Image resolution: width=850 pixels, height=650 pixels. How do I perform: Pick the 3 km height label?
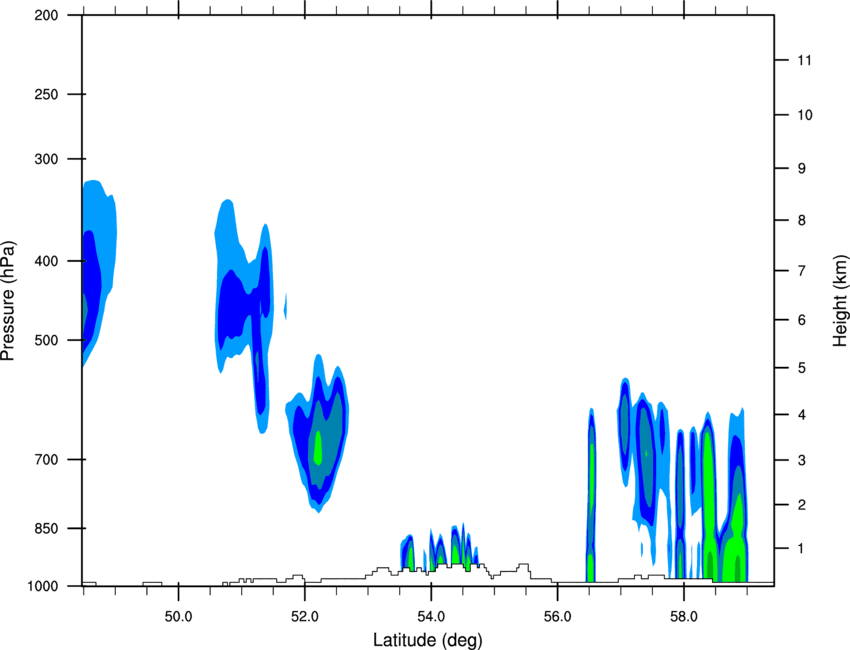[x=802, y=460]
